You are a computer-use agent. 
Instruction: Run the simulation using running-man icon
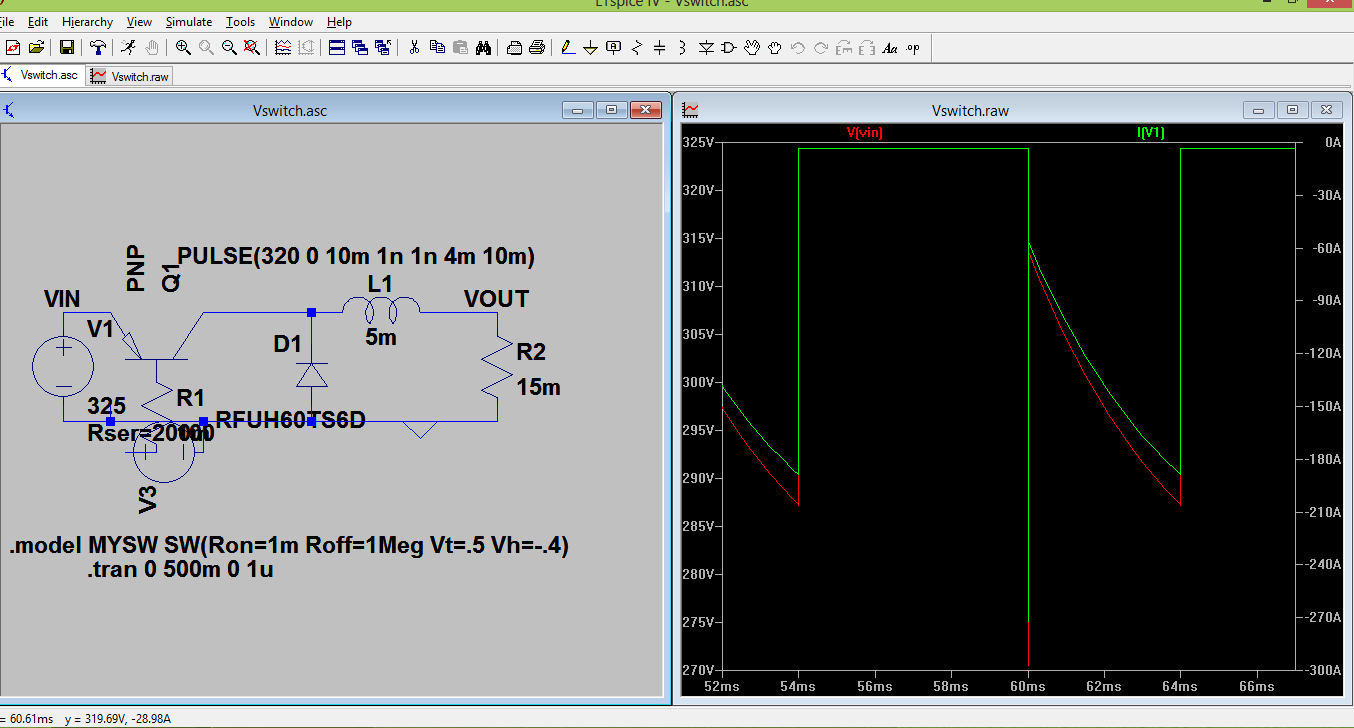click(128, 47)
